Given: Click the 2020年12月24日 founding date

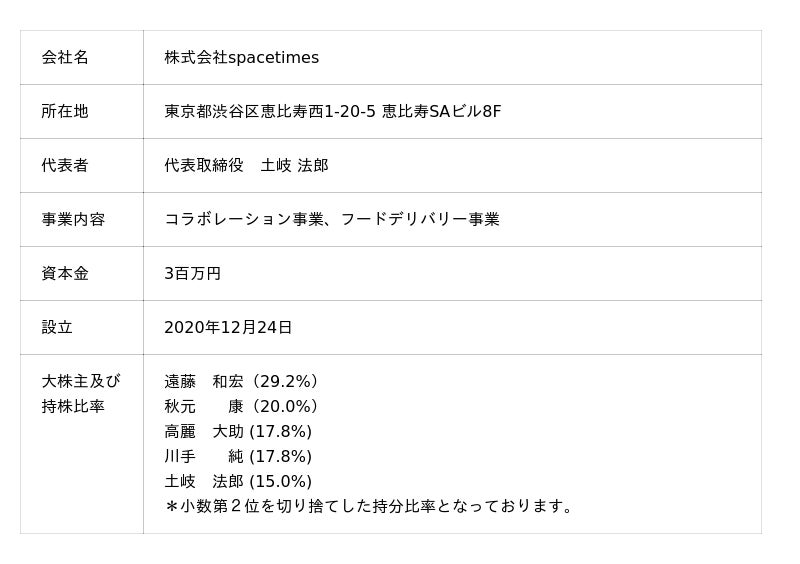Looking at the screenshot, I should tap(228, 328).
